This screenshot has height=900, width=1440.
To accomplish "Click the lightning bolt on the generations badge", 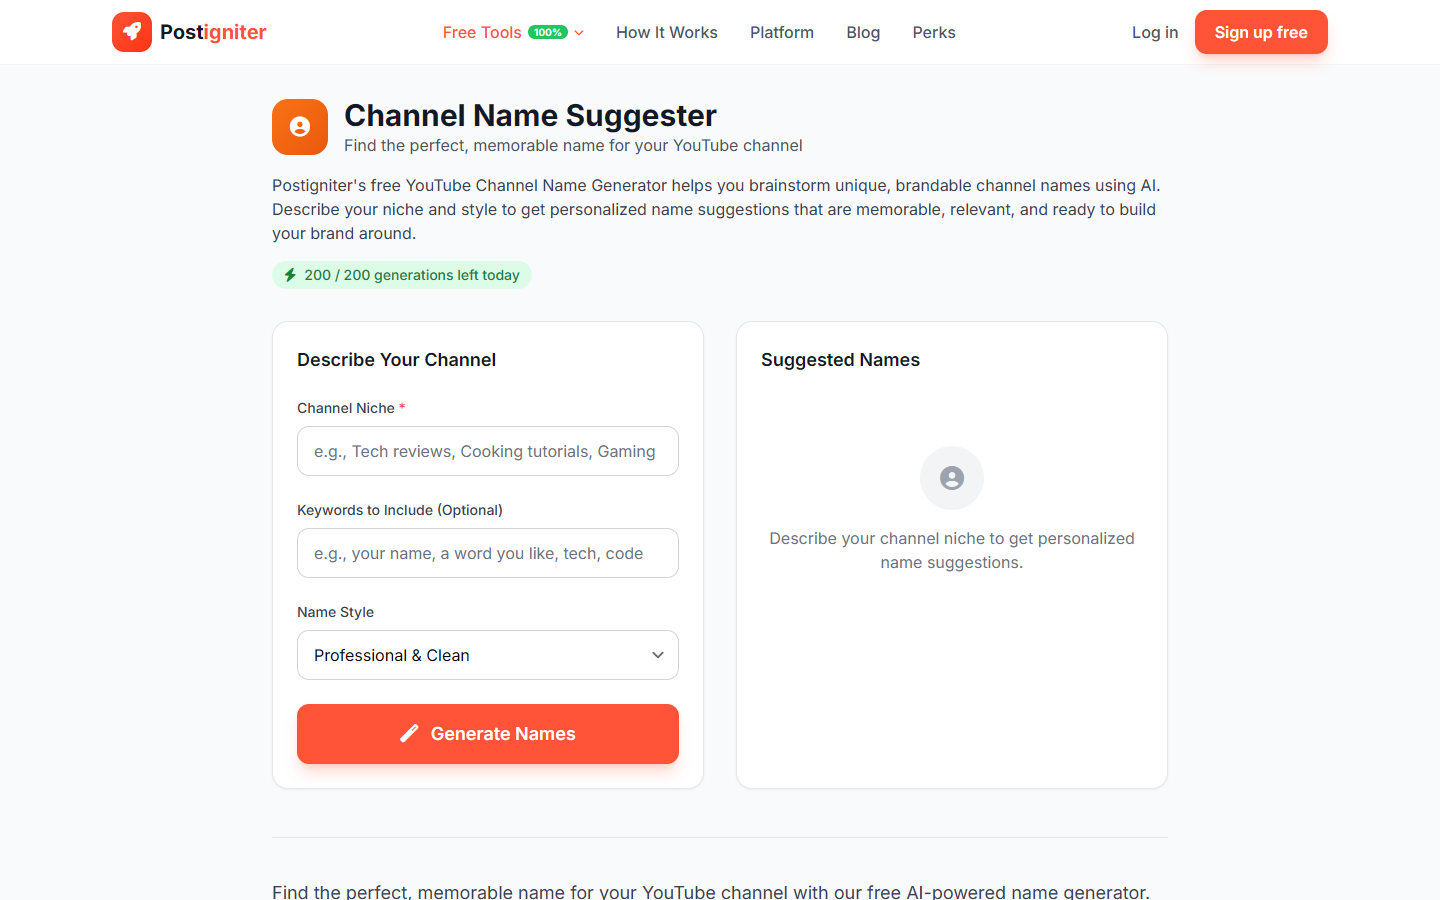I will click(290, 274).
